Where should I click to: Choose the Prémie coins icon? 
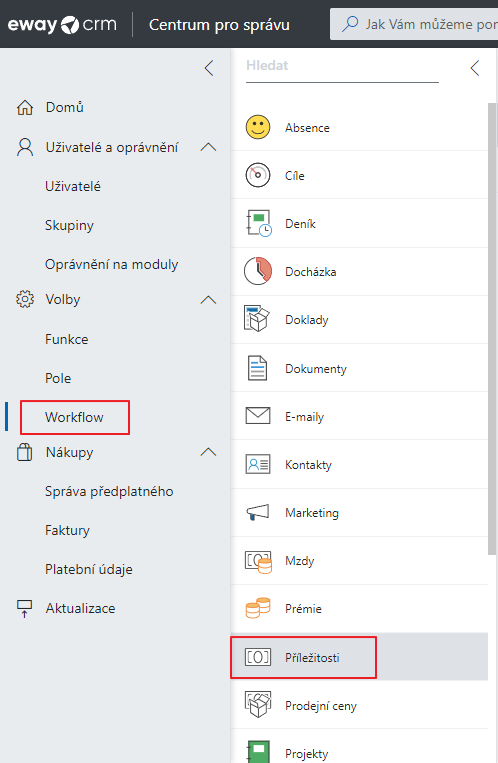click(x=258, y=608)
